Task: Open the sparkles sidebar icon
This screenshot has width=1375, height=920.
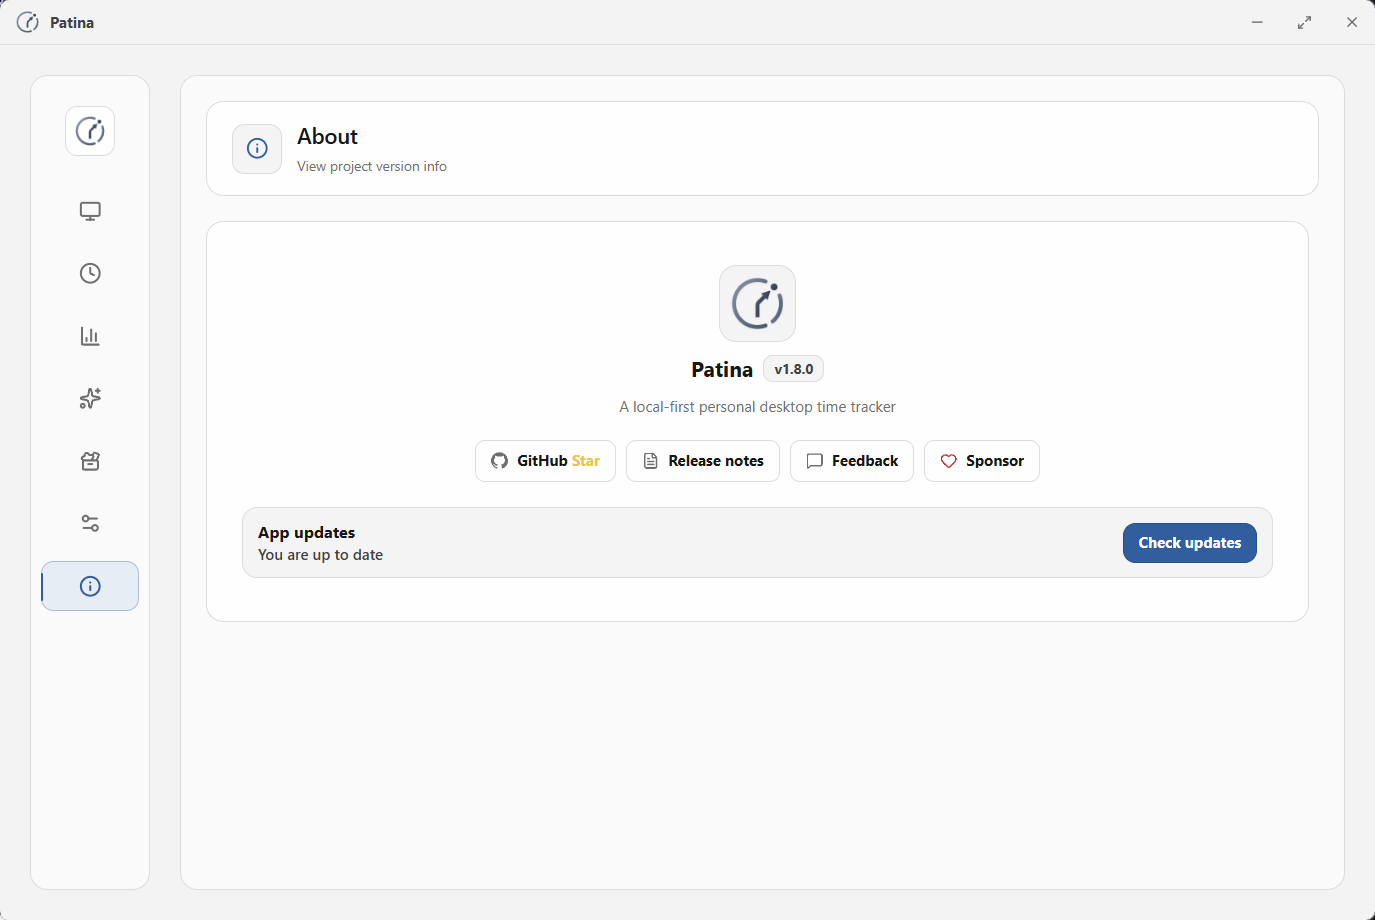Action: [90, 398]
